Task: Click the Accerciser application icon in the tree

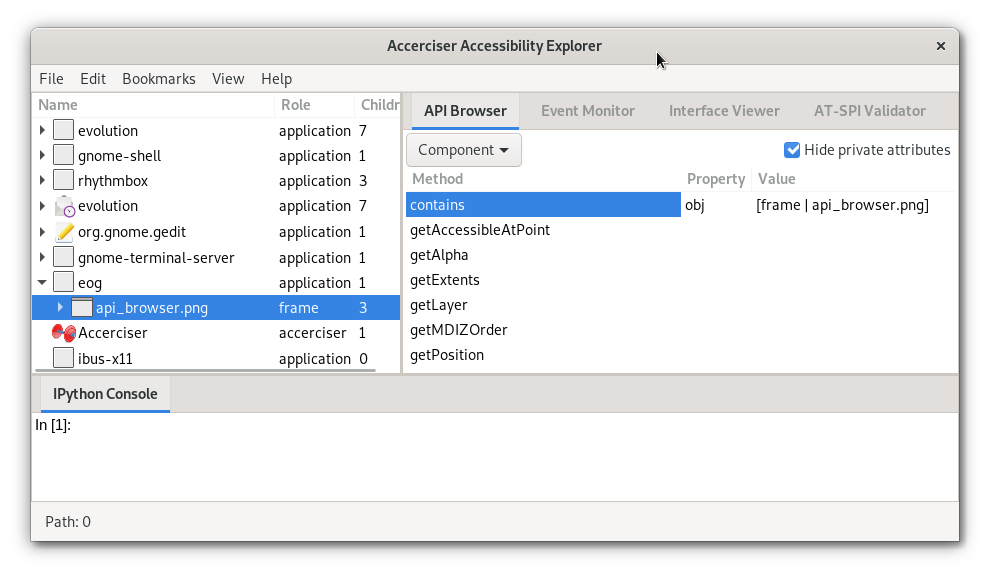Action: pyautogui.click(x=64, y=333)
